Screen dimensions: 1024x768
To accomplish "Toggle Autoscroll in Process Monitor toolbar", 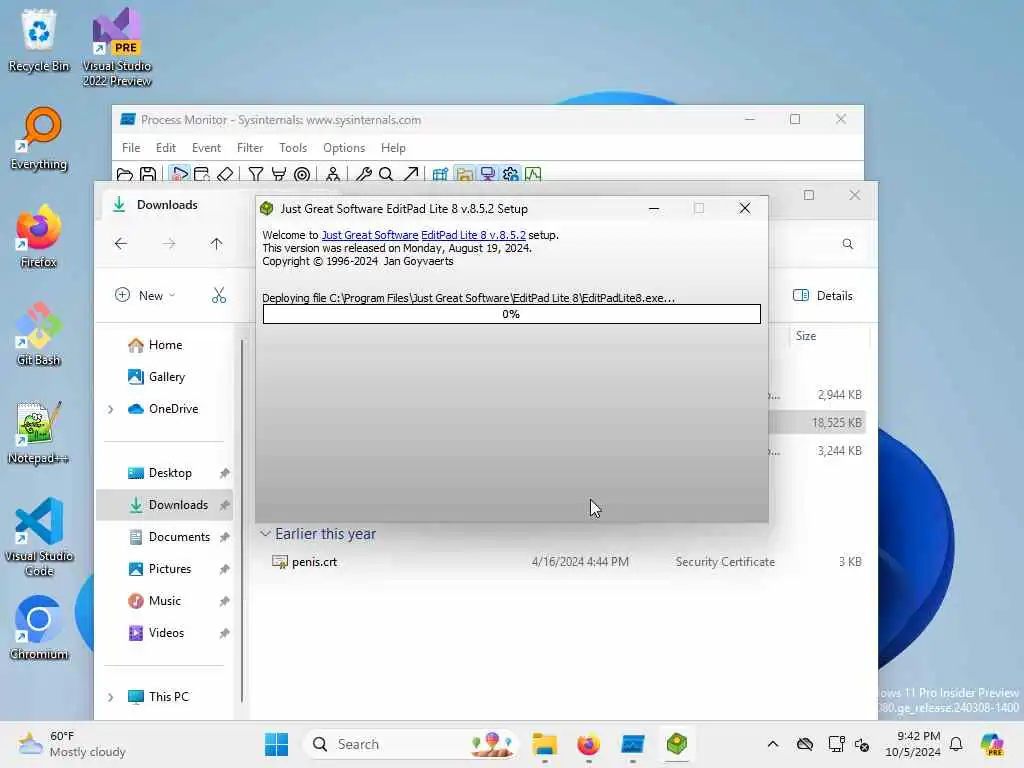I will coord(202,174).
